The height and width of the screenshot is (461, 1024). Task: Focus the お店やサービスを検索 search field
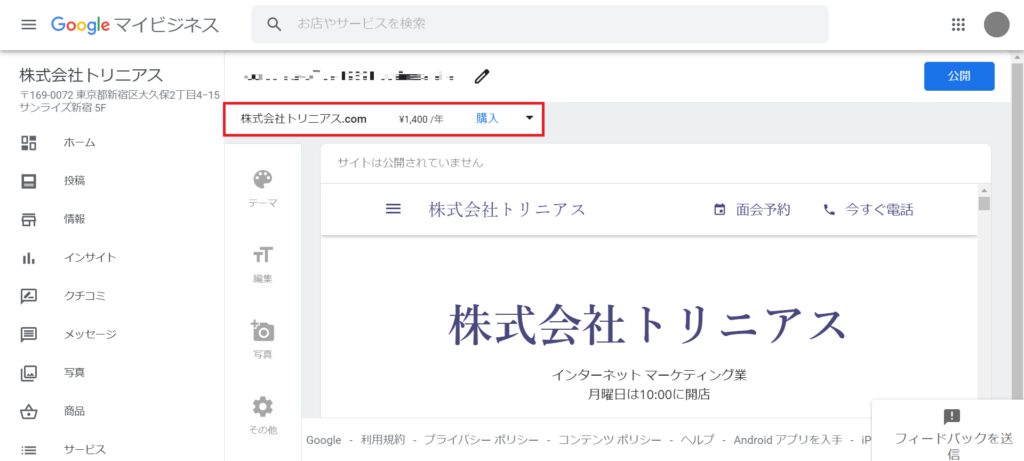pyautogui.click(x=539, y=25)
